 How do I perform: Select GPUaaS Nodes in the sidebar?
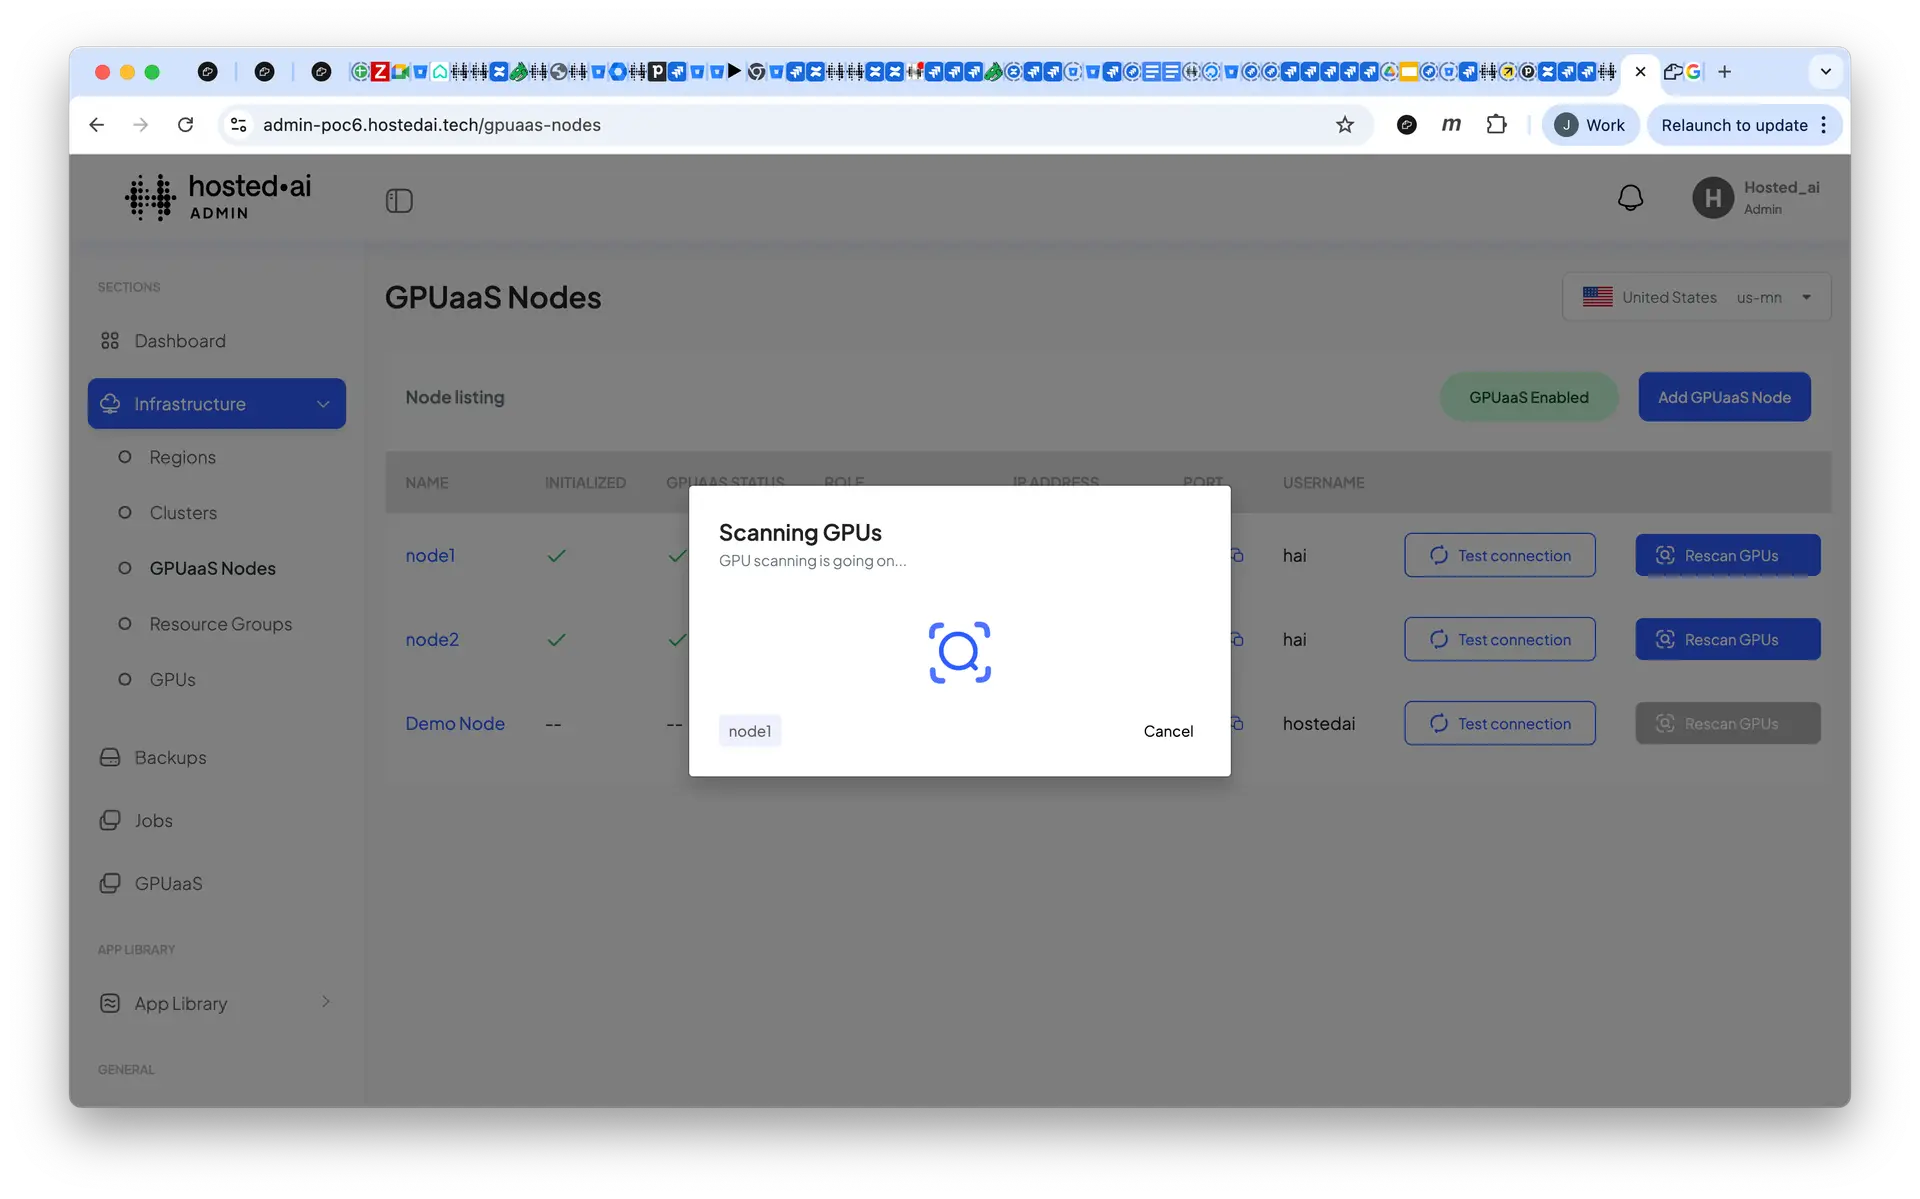[212, 568]
